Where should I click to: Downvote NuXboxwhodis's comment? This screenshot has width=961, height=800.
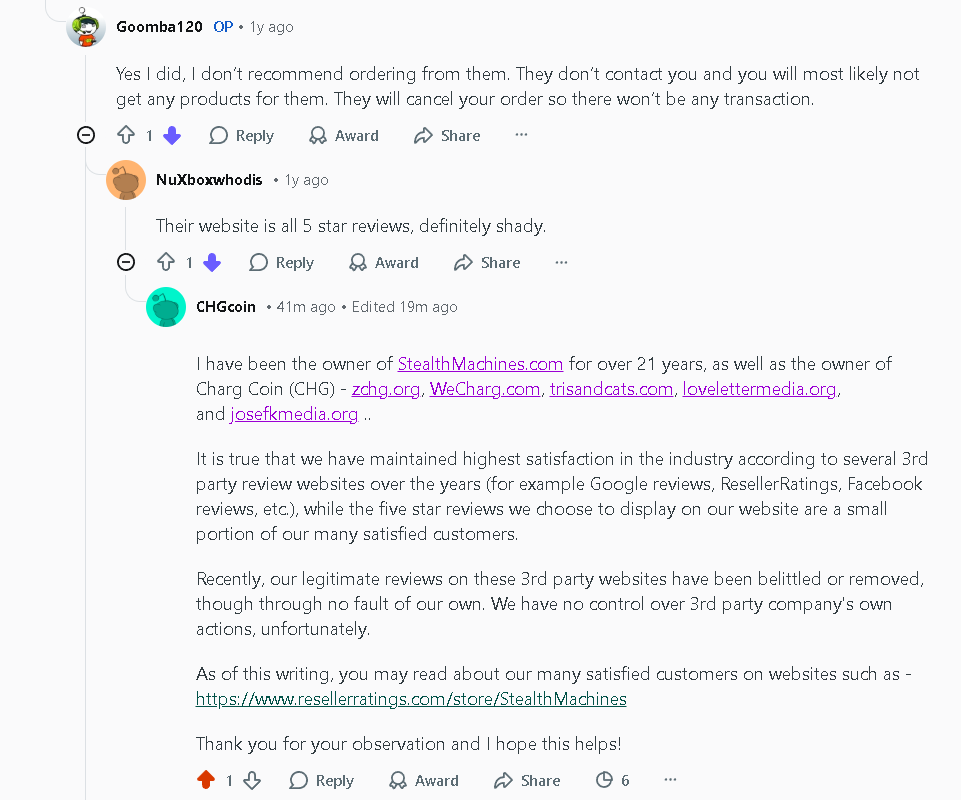(212, 263)
